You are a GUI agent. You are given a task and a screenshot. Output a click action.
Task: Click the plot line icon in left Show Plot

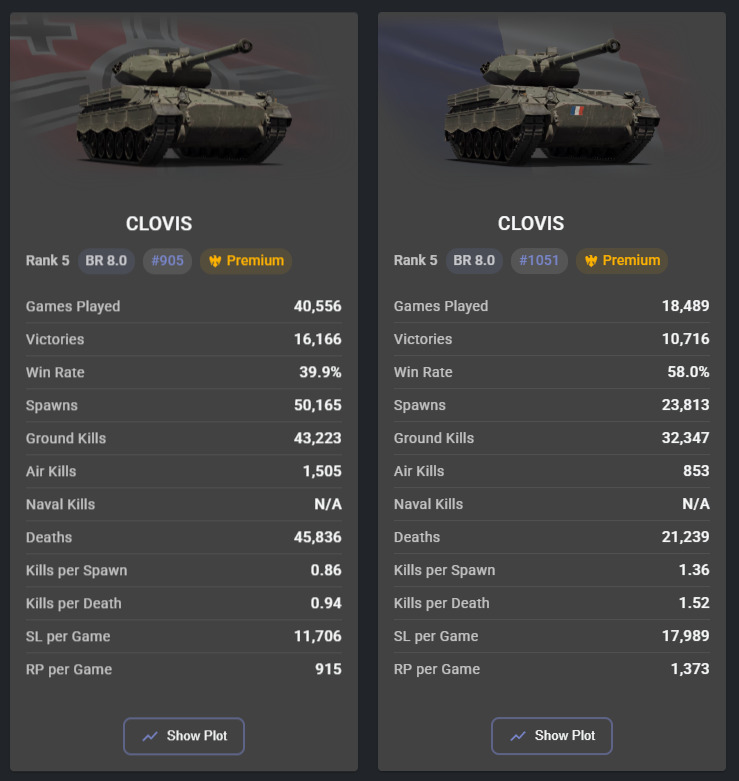tap(150, 736)
